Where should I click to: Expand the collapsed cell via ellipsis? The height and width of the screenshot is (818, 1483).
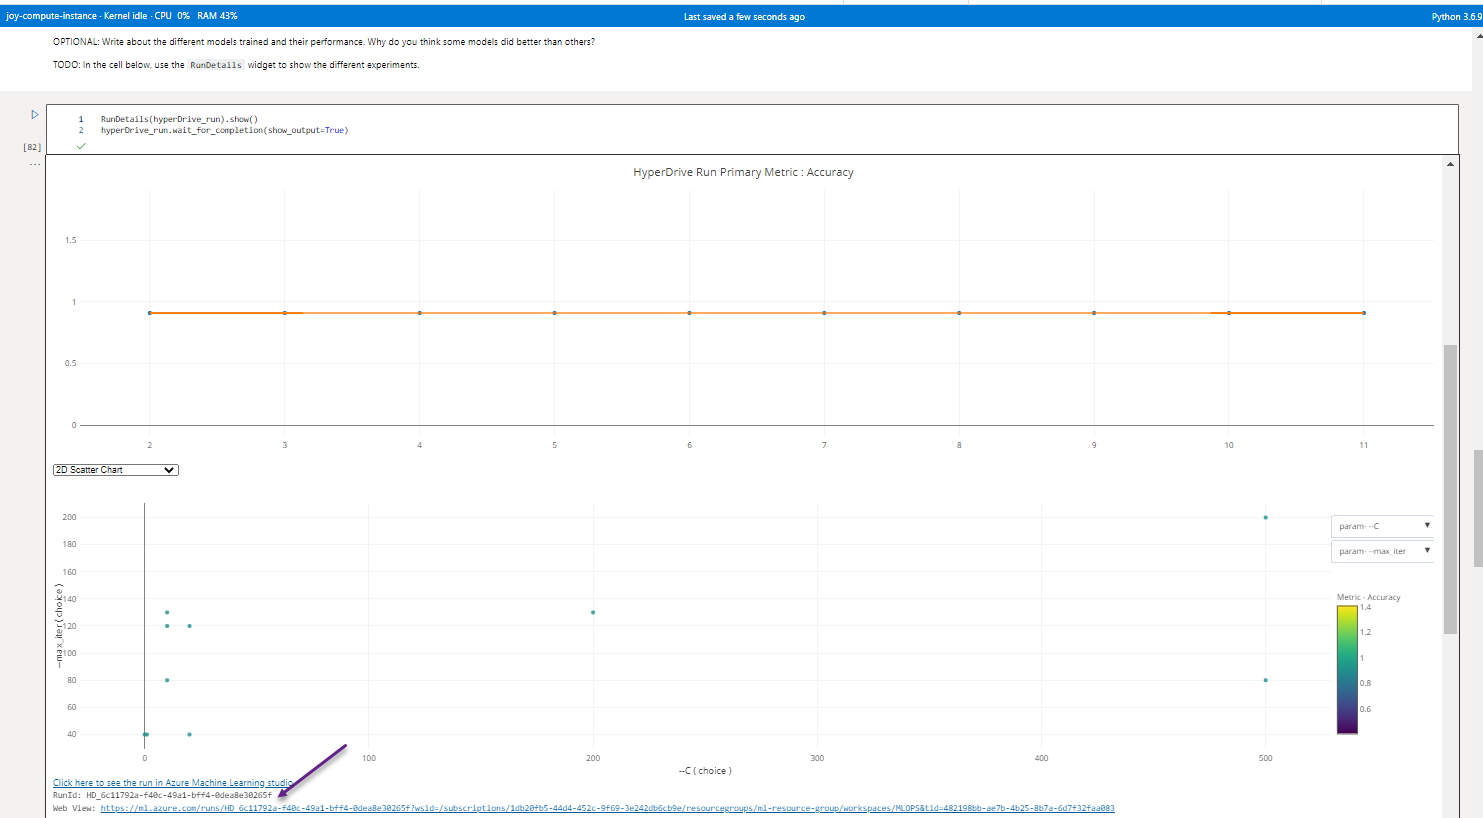pyautogui.click(x=34, y=163)
